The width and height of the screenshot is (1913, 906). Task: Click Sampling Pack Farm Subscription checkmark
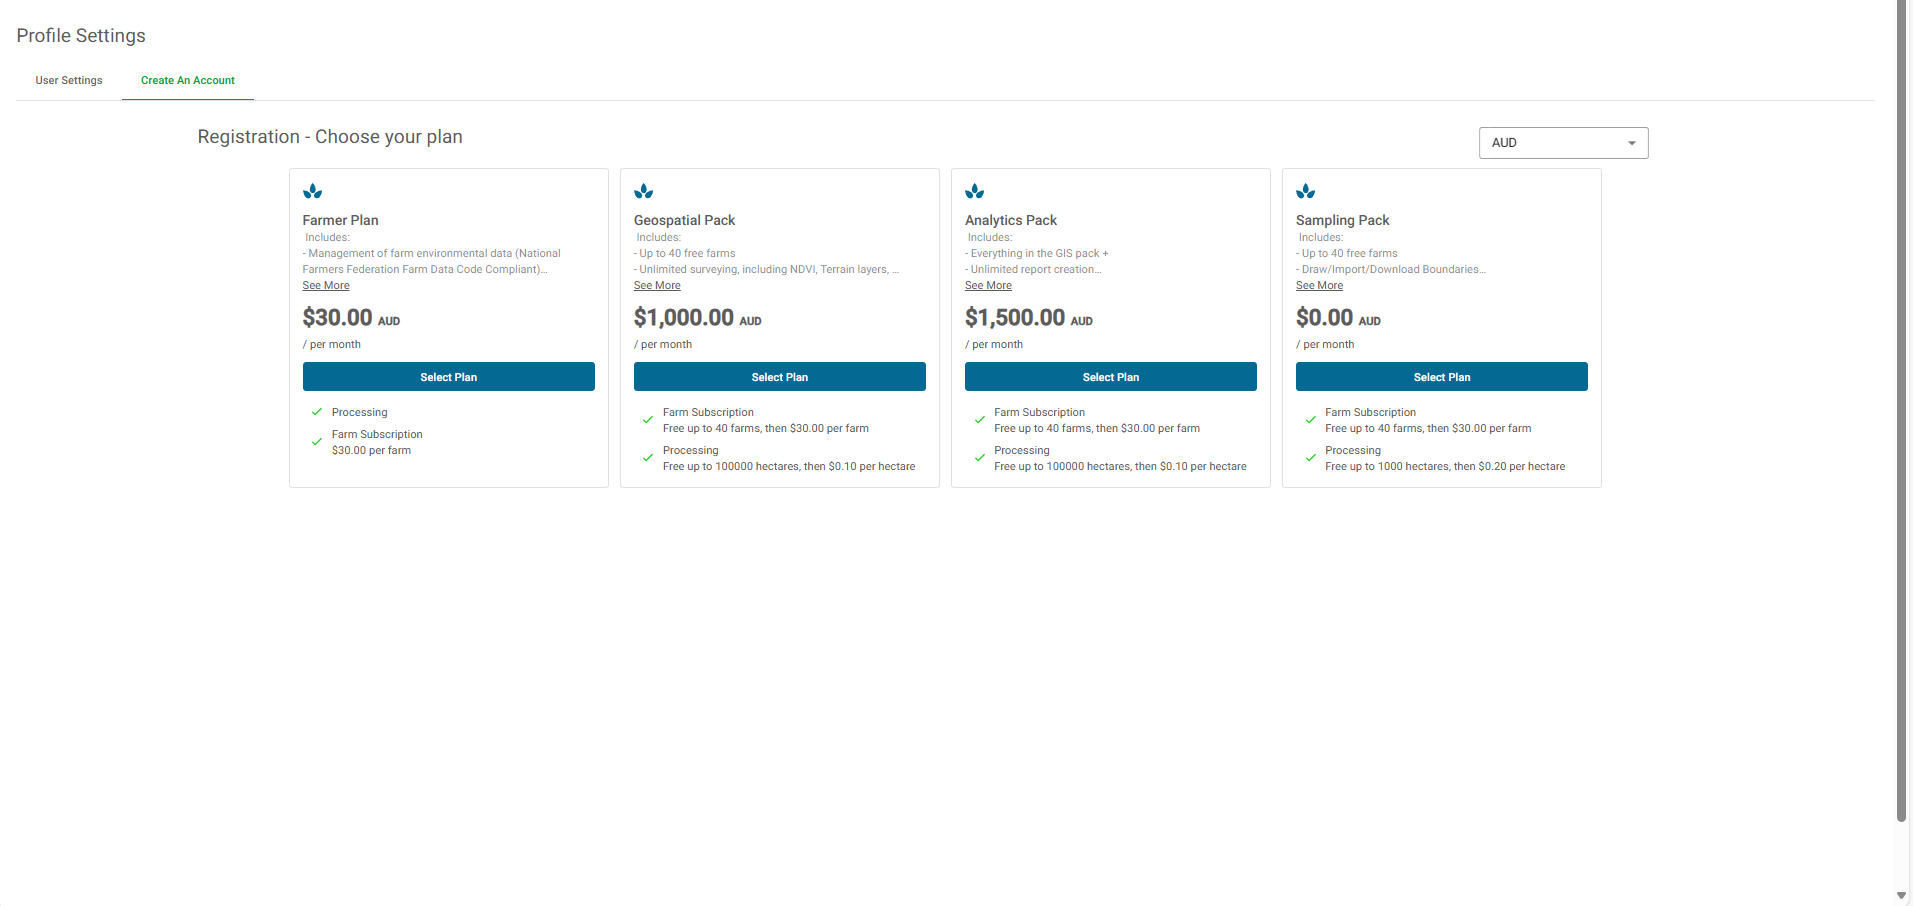coord(1310,420)
